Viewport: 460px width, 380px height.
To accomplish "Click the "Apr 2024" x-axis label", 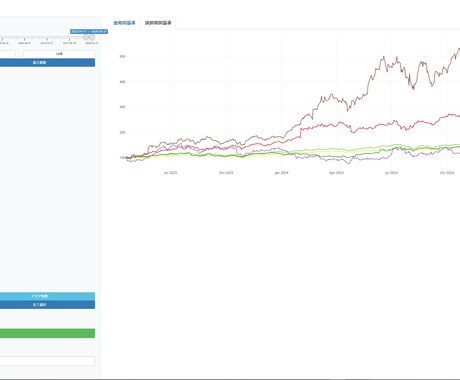I will (336, 173).
